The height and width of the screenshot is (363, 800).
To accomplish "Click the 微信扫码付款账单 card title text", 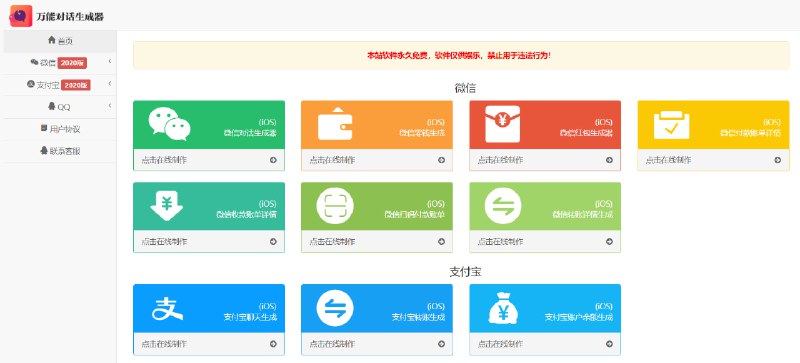I will coord(414,215).
